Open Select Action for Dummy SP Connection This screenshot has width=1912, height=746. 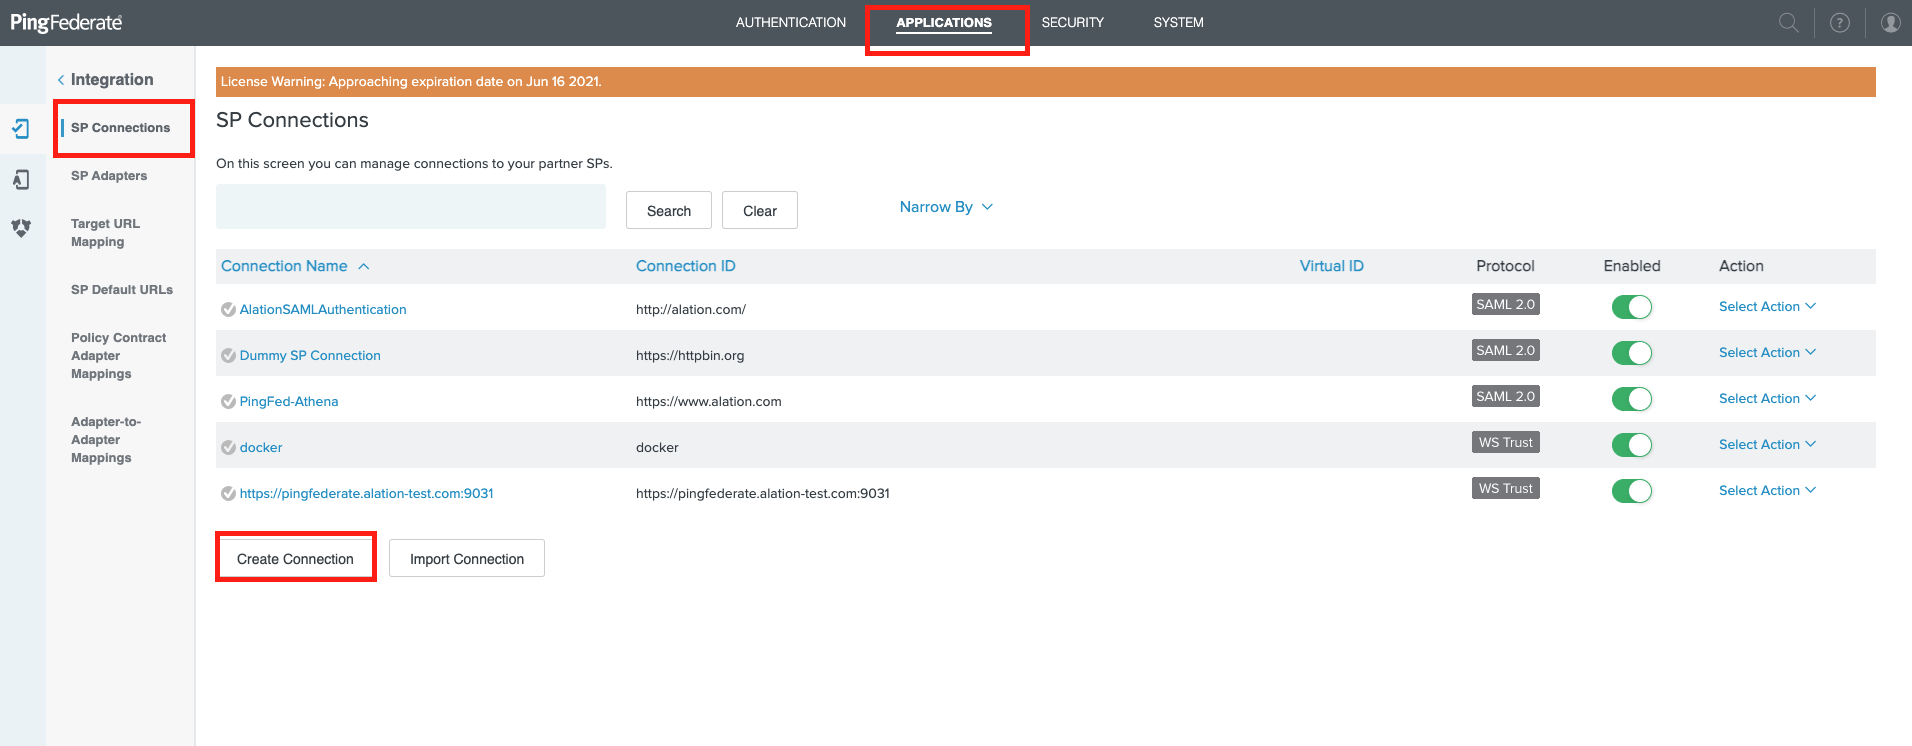[x=1767, y=353]
